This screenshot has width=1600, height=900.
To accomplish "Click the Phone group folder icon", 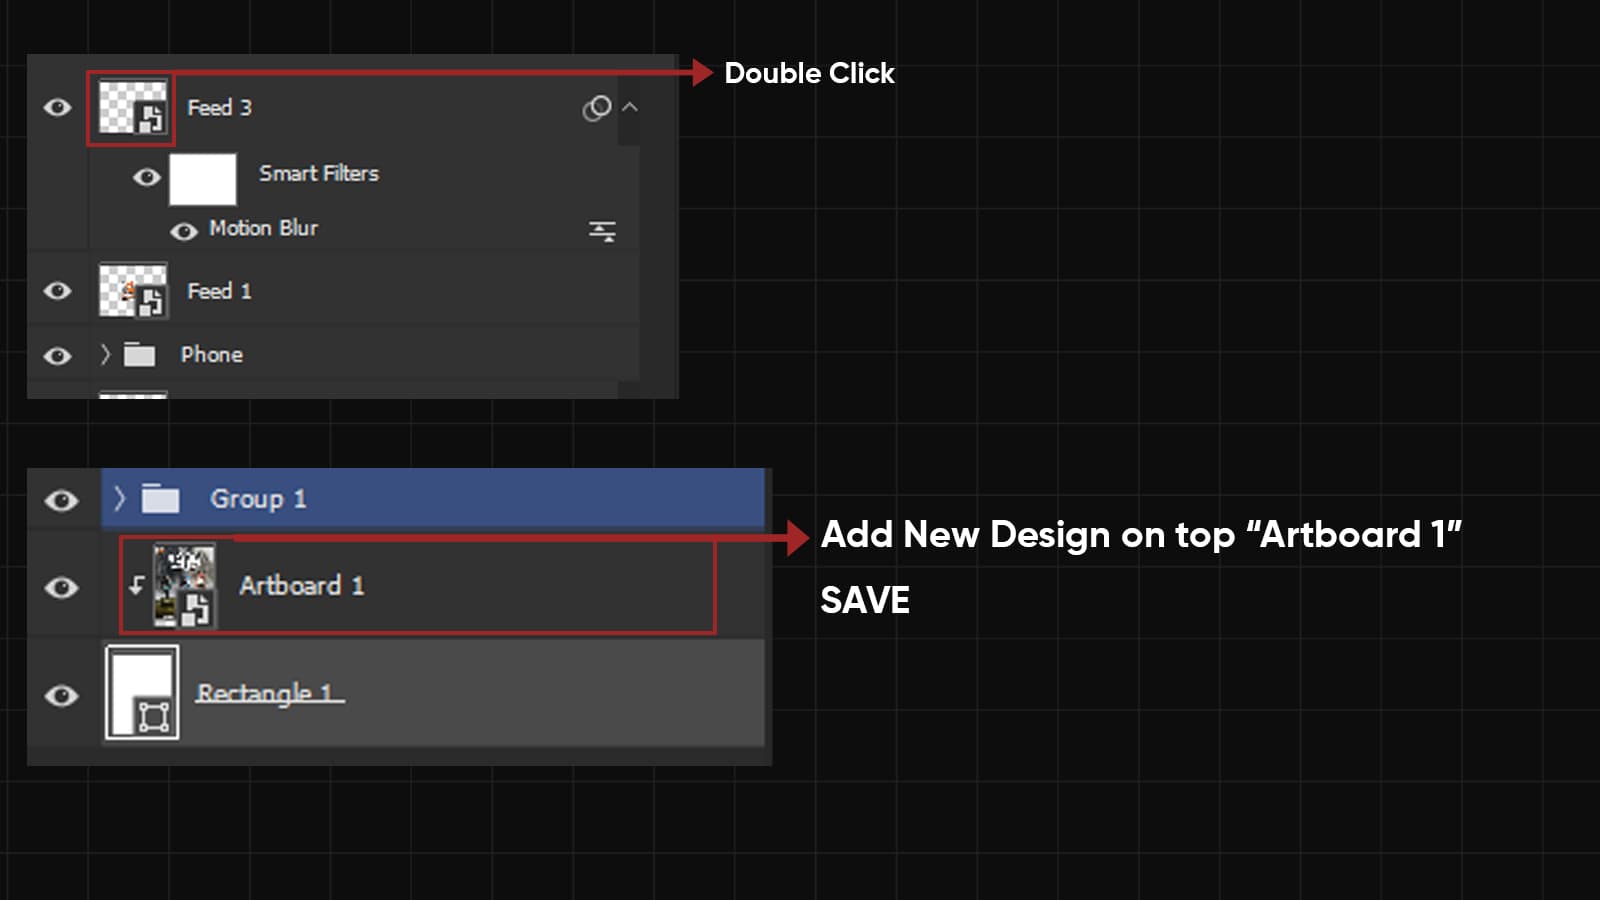I will (139, 354).
